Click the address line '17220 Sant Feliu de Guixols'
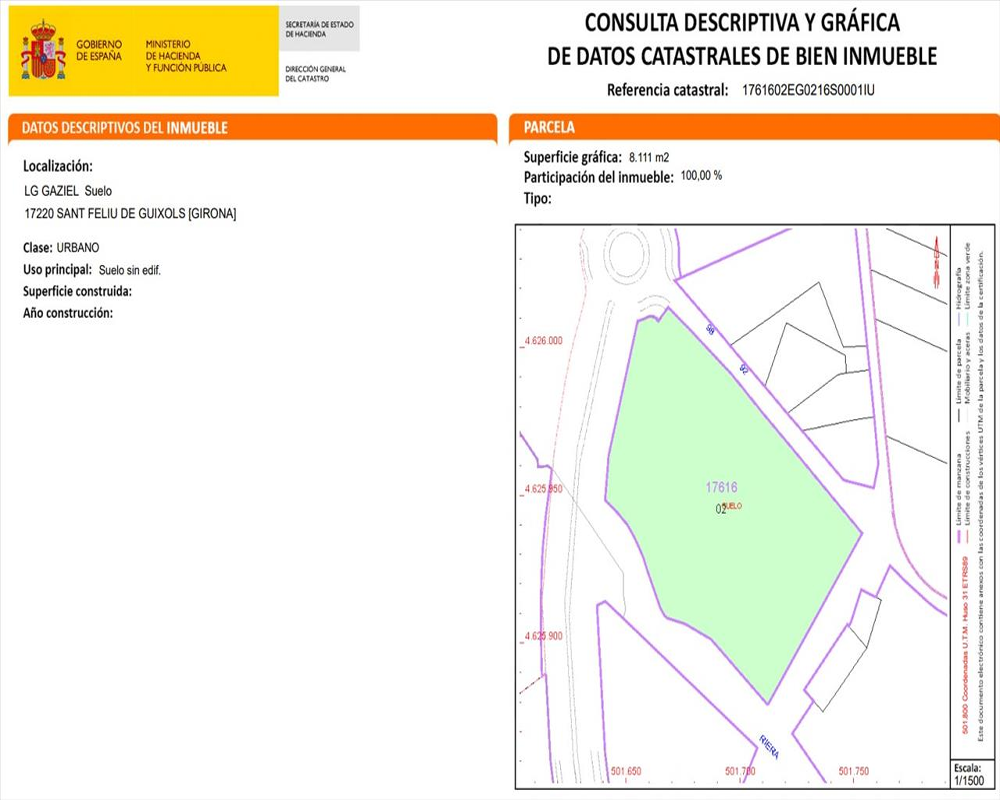 129,214
